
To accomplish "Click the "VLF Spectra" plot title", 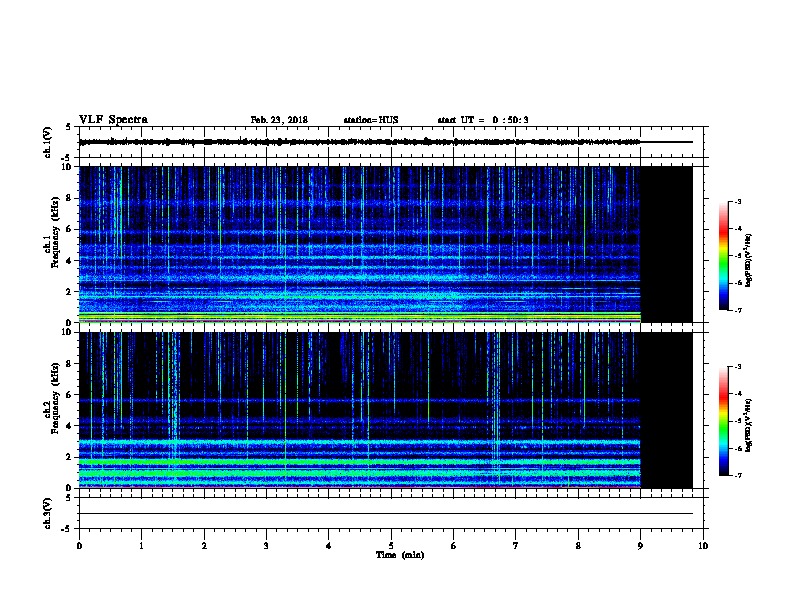I will (x=113, y=120).
